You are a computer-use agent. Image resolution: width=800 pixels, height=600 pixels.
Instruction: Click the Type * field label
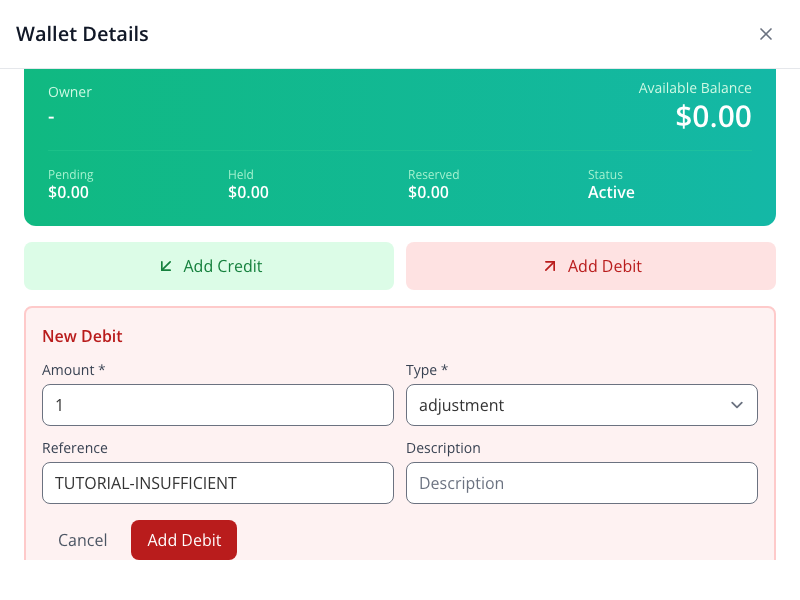(427, 370)
